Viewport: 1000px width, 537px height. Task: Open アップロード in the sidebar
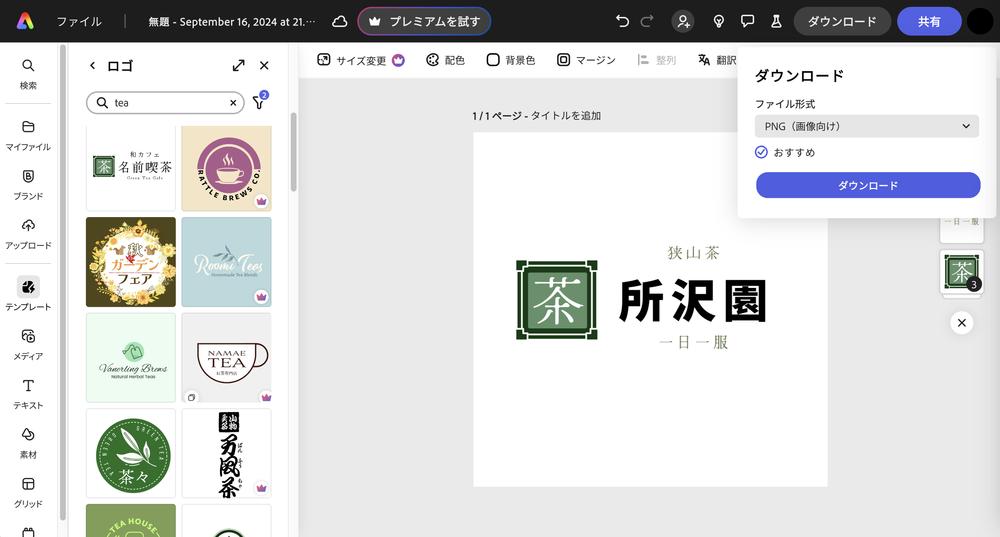[28, 234]
